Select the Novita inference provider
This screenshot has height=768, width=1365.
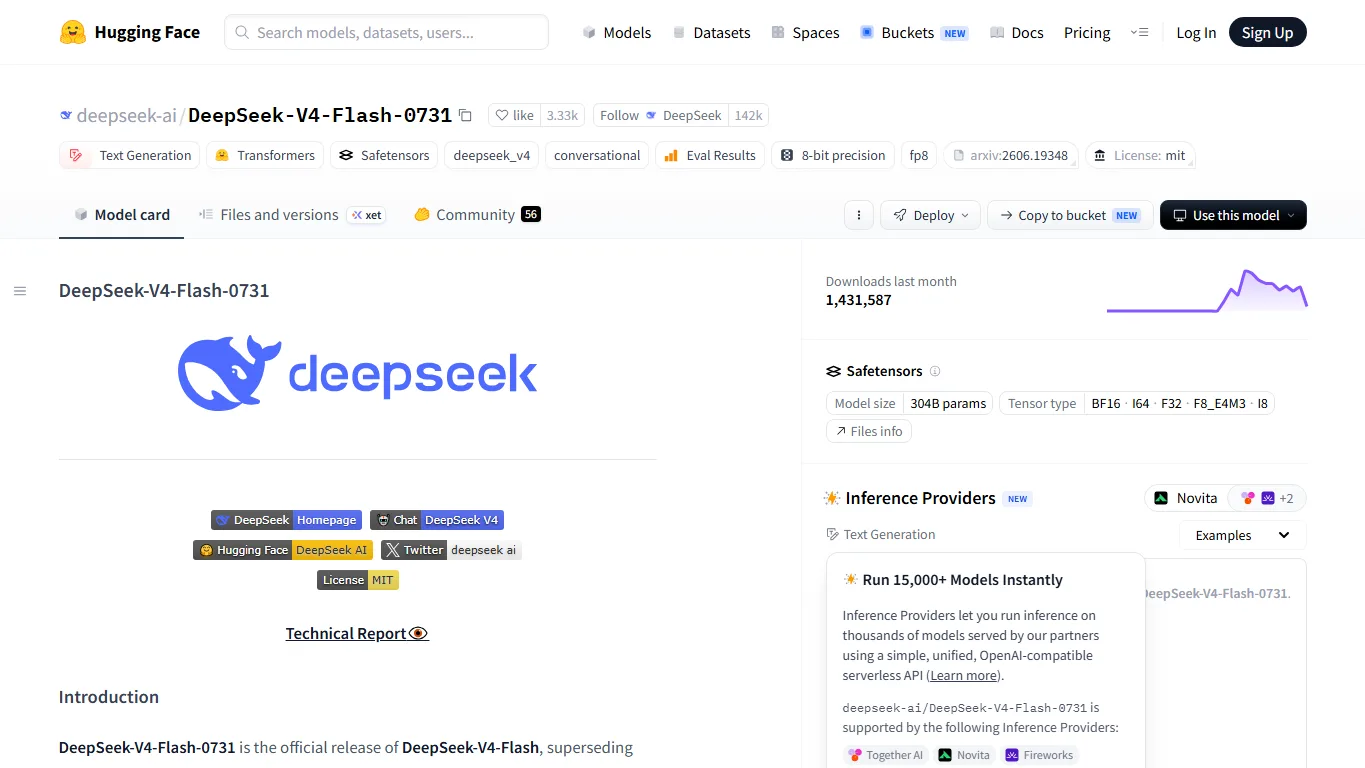(x=1186, y=498)
